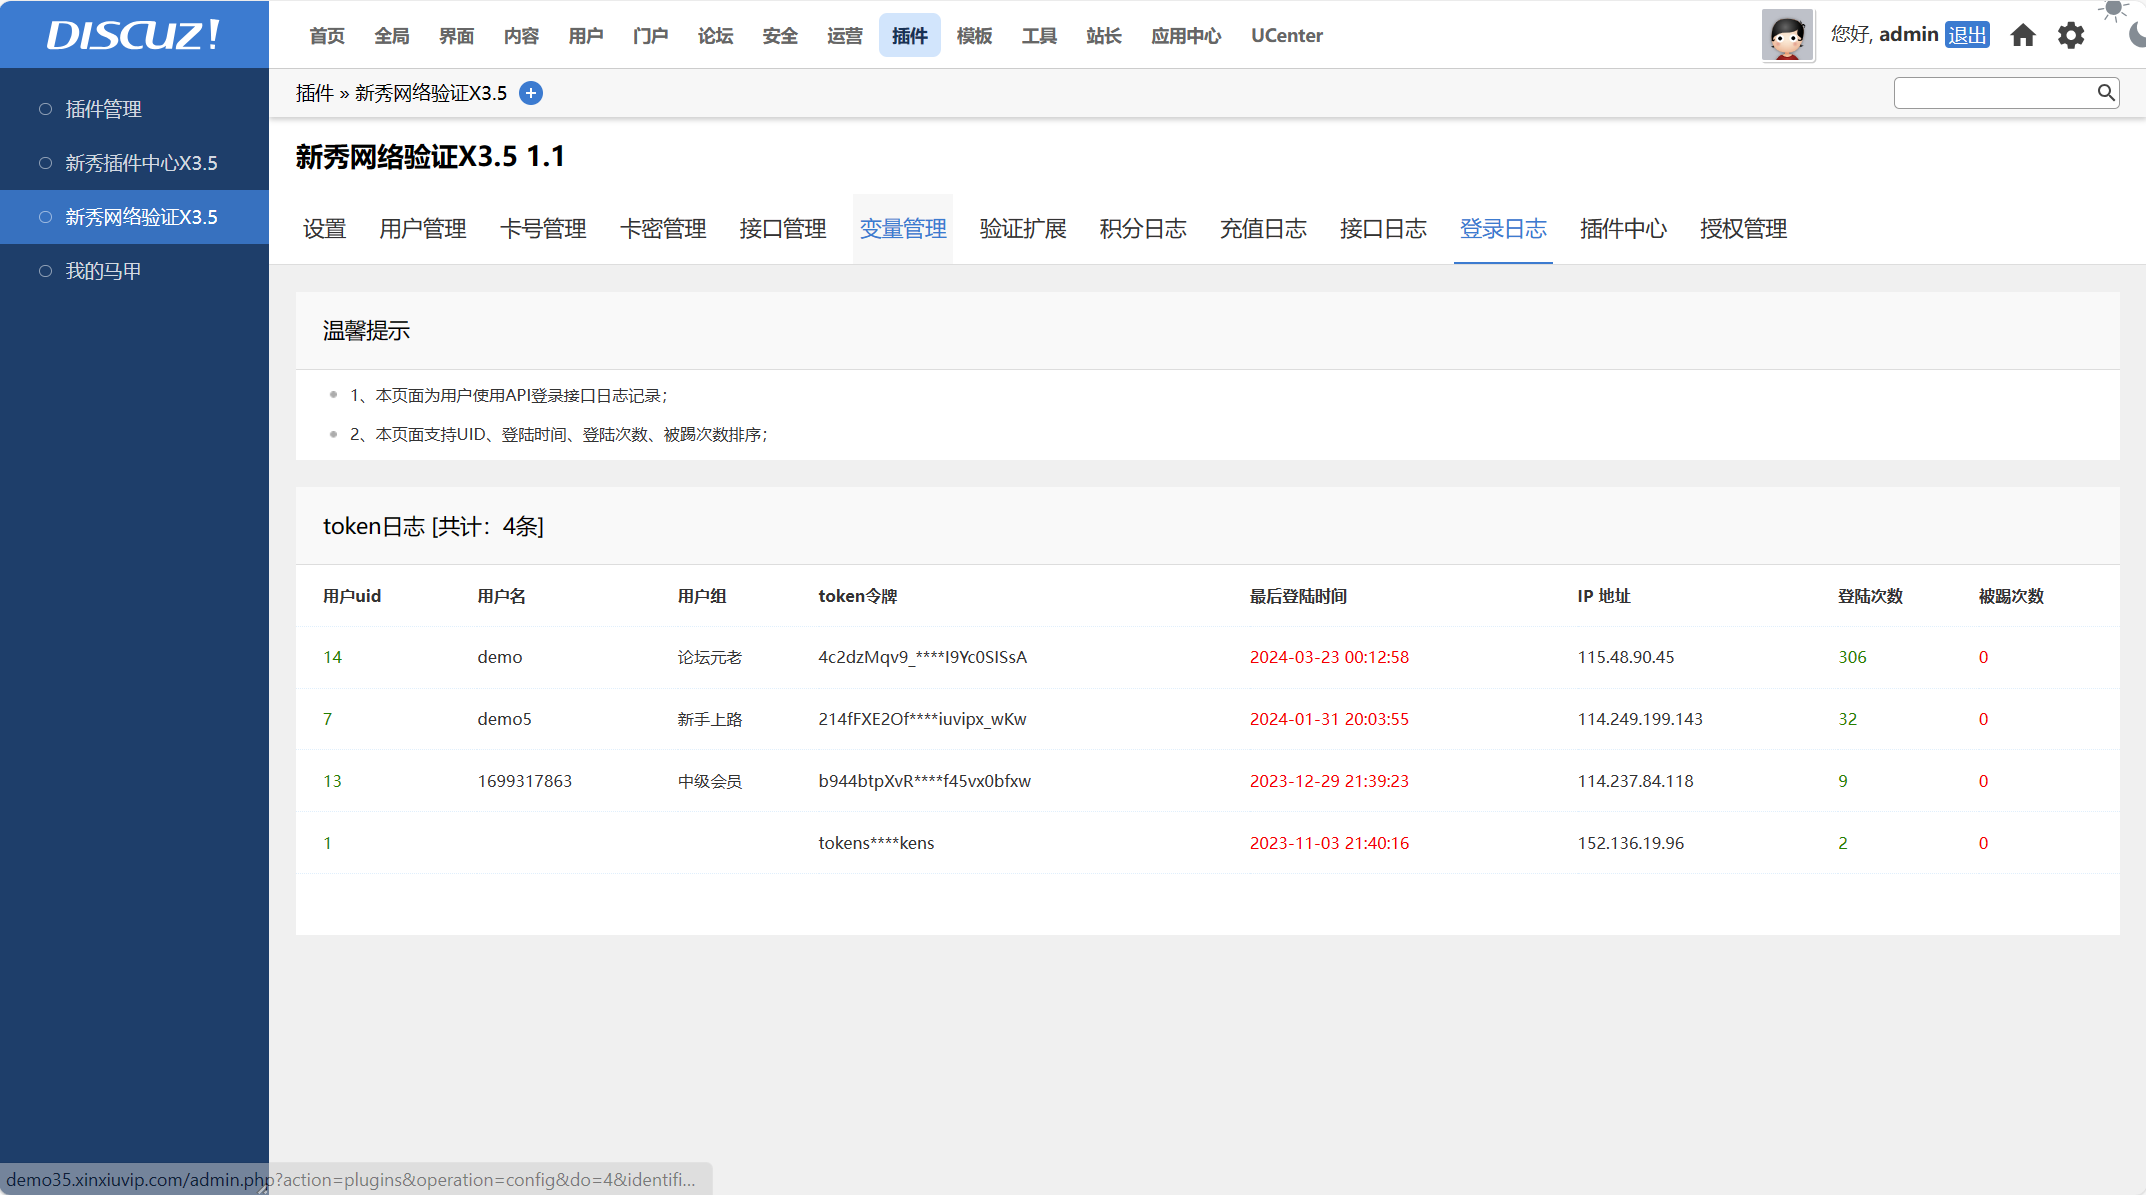Image resolution: width=2146 pixels, height=1195 pixels.
Task: Click the login time 2024-01-31 20:03:55
Action: 1329,719
